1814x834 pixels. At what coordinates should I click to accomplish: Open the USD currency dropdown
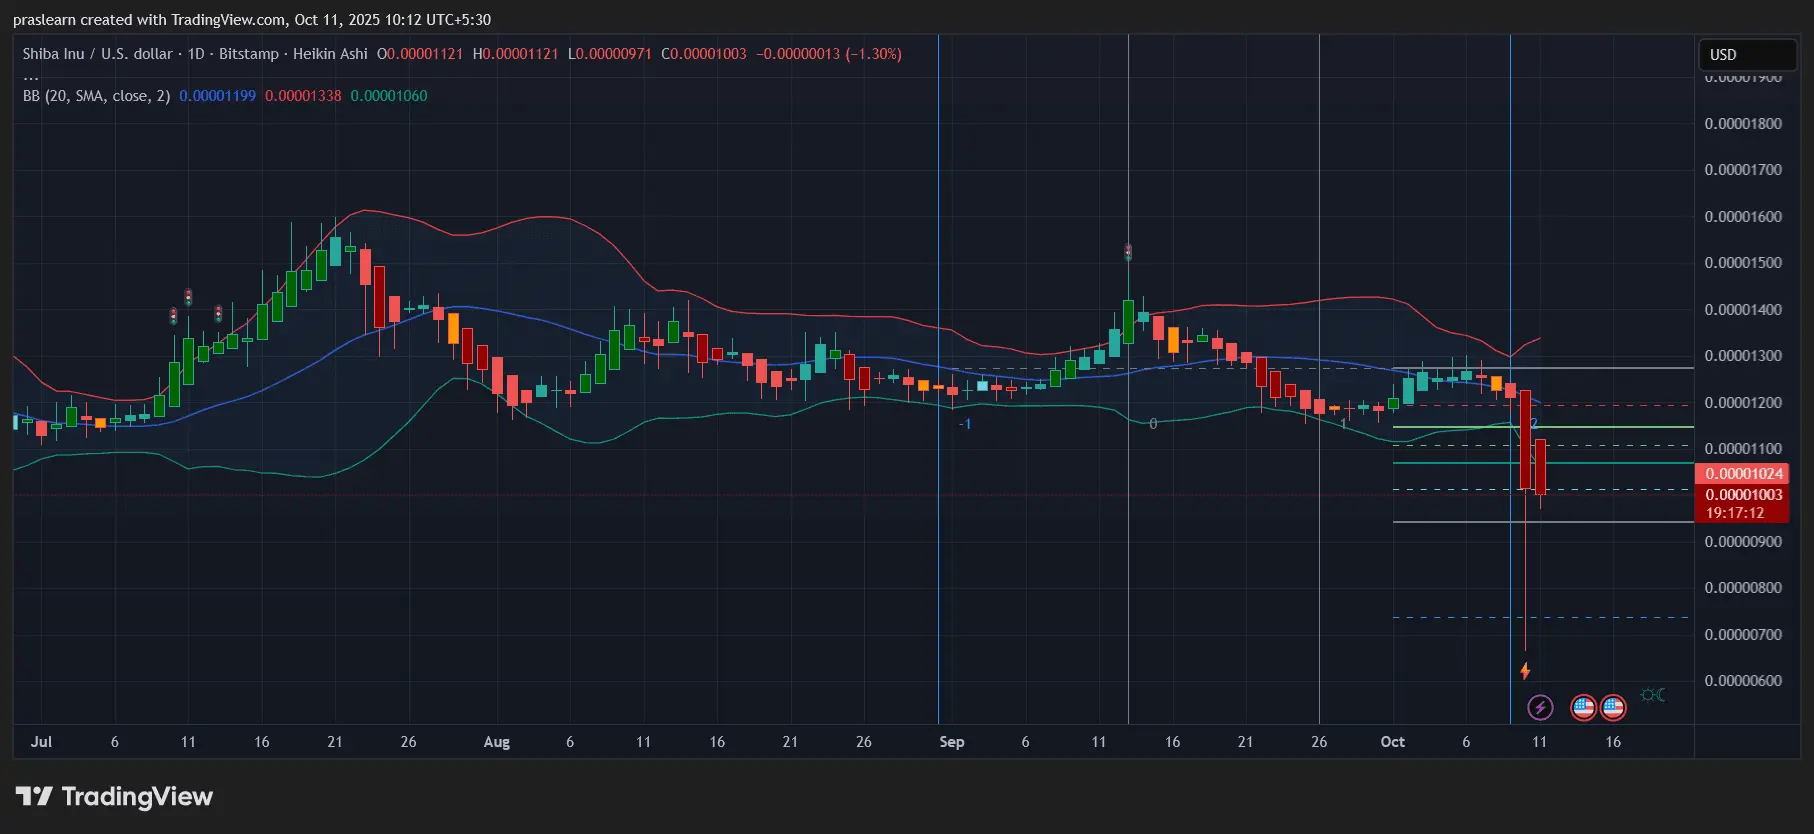coord(1746,54)
